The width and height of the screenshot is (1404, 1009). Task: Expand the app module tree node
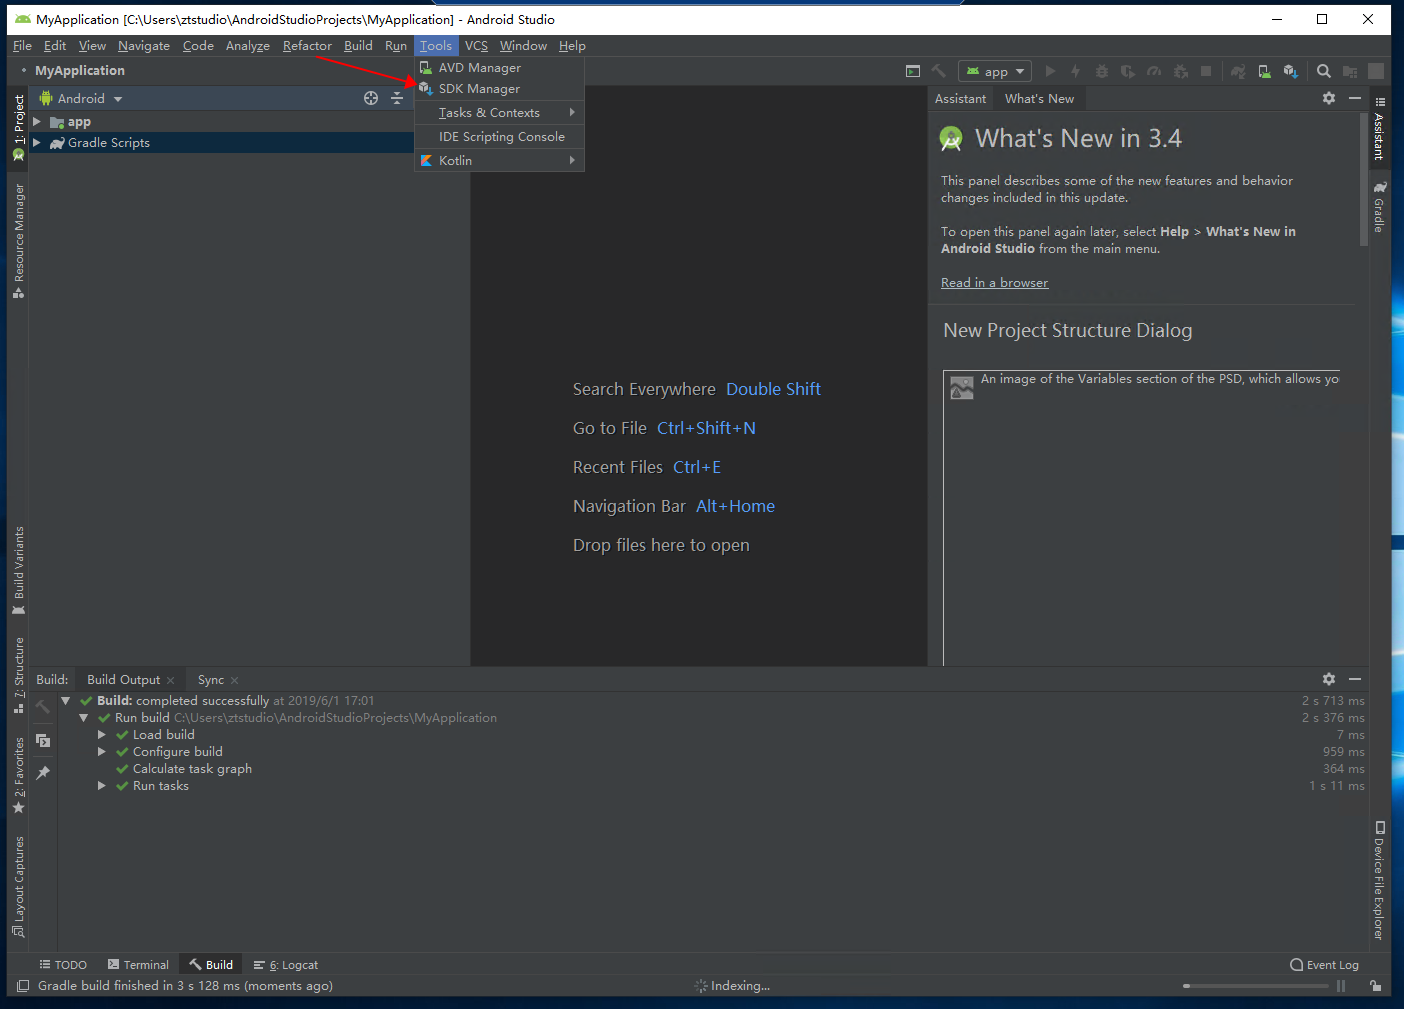37,121
